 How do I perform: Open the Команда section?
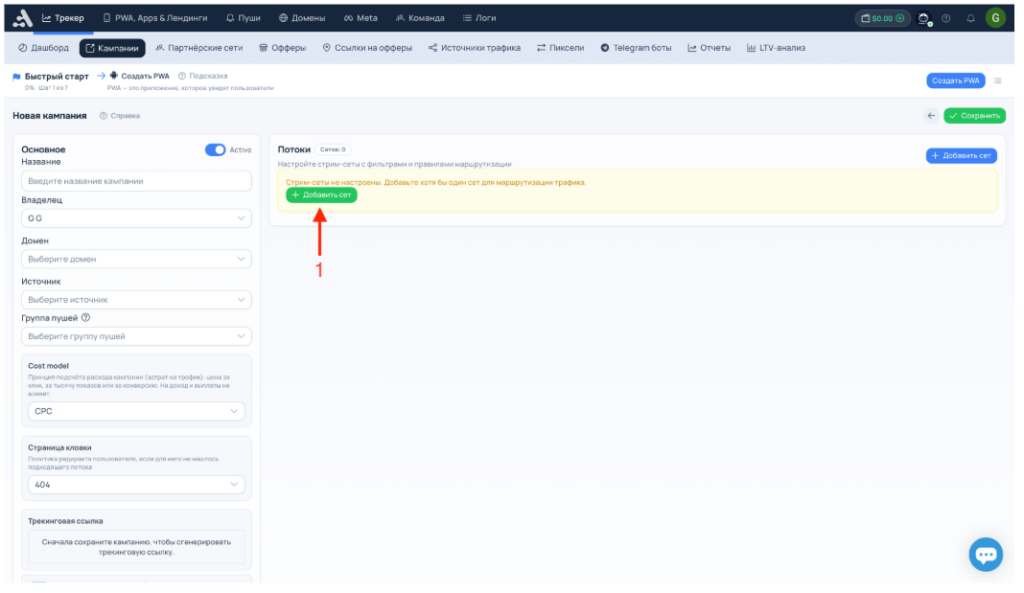[x=420, y=18]
